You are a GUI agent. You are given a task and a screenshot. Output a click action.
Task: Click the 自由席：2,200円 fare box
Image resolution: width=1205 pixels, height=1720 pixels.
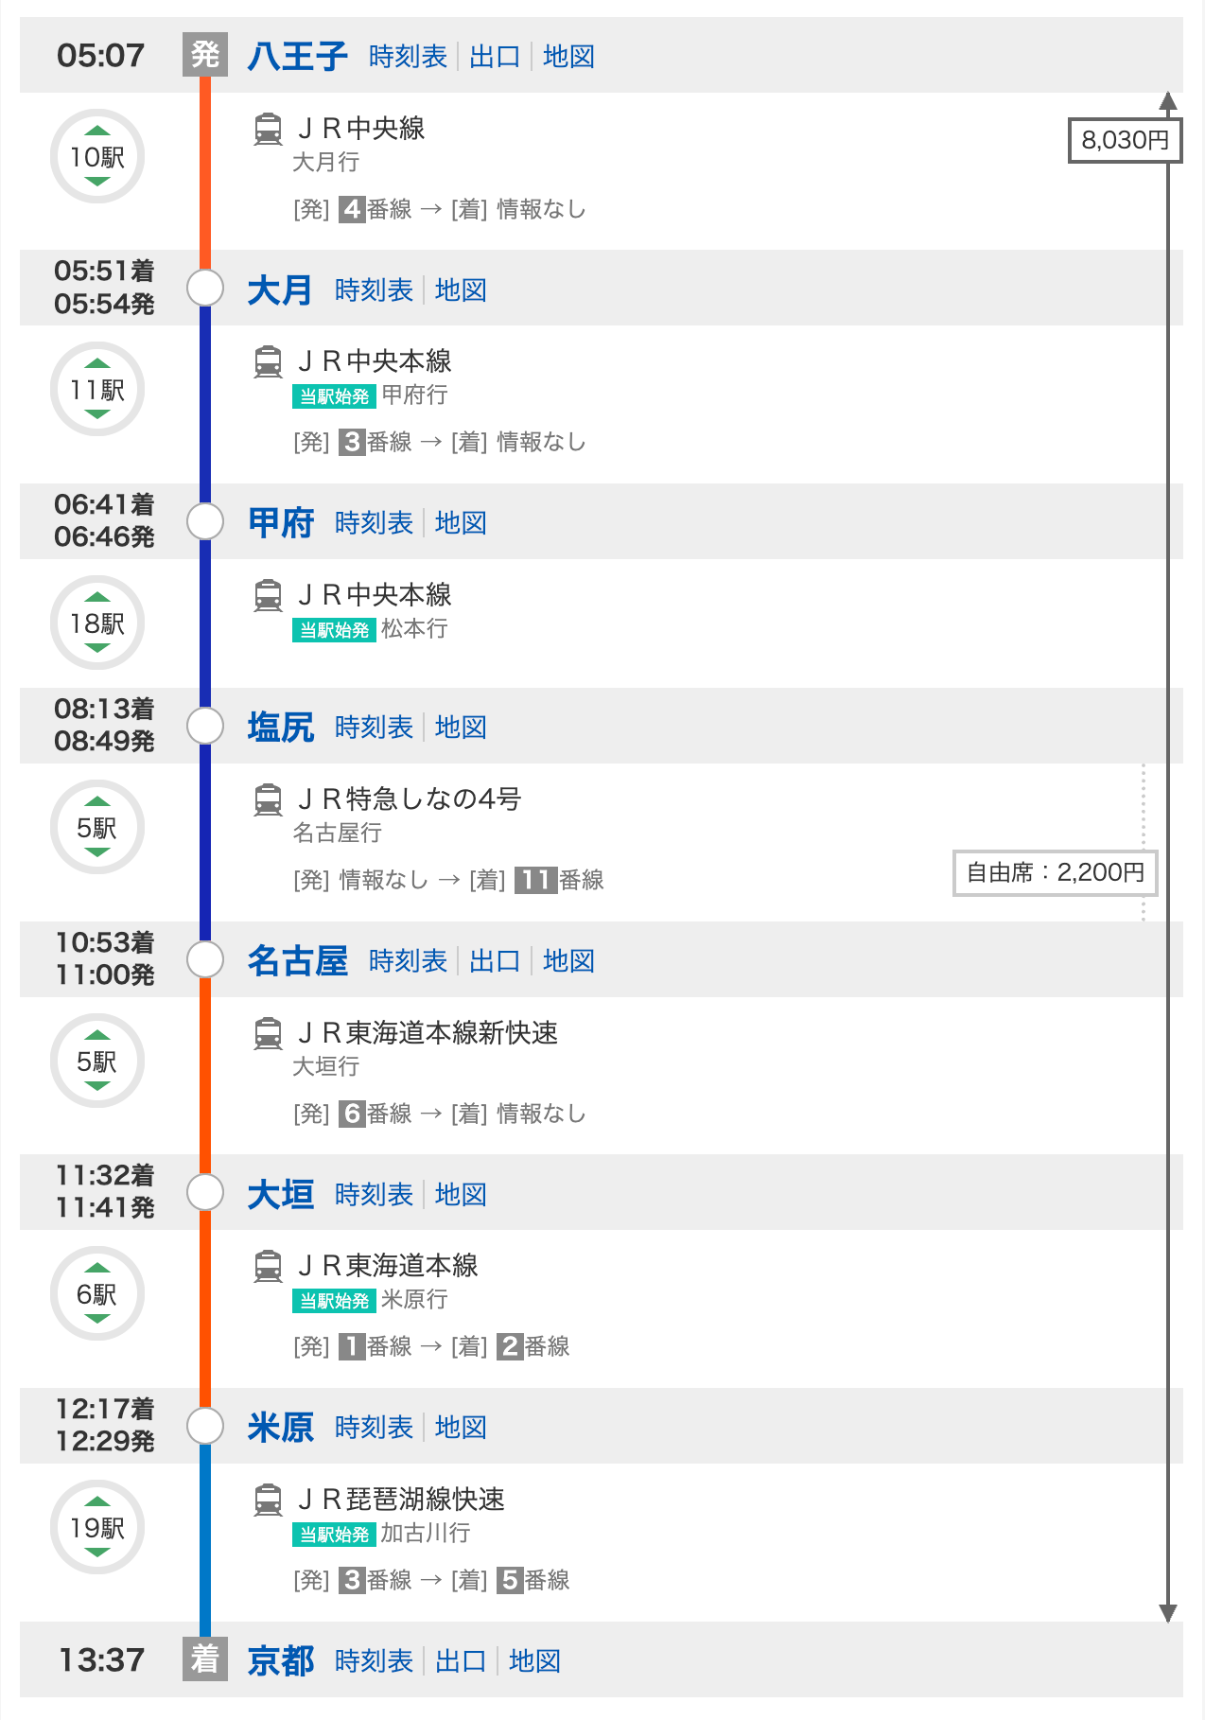click(x=1055, y=873)
